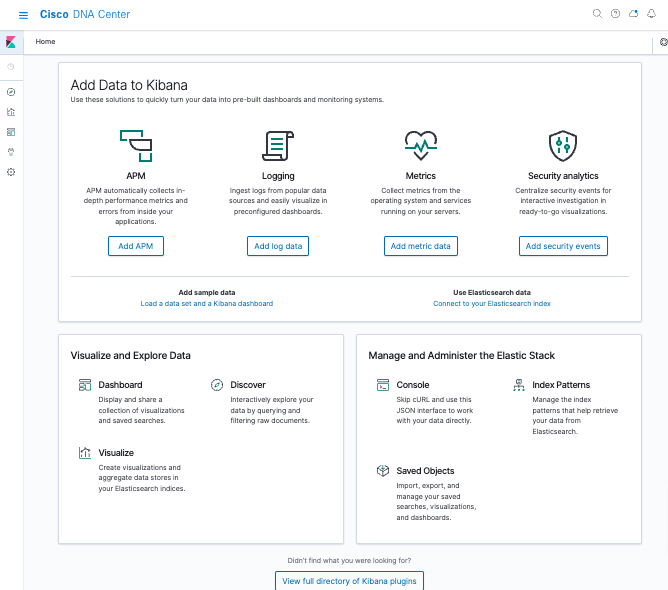Click the Visualize and Explore Data heading
This screenshot has width=668, height=590.
click(130, 355)
